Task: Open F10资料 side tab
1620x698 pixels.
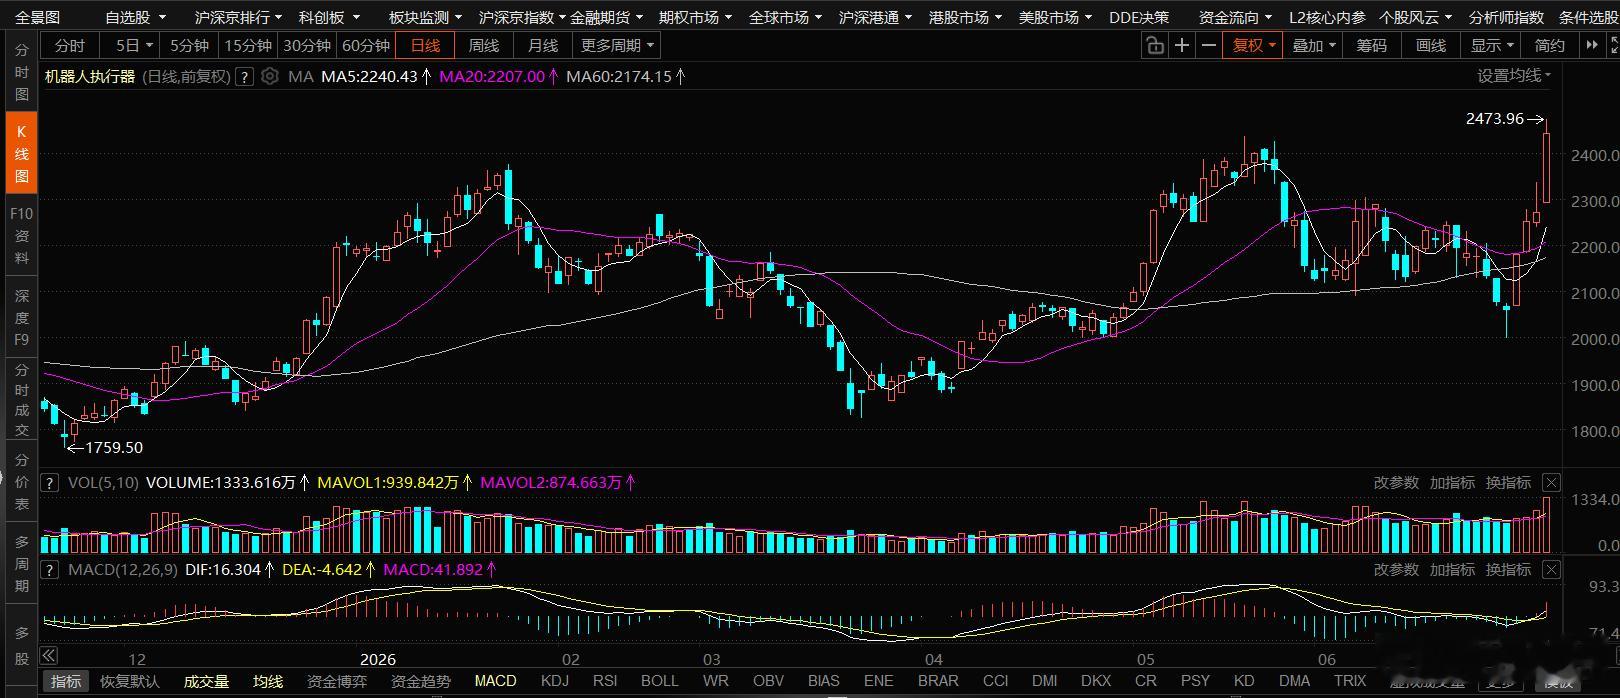Action: [22, 235]
